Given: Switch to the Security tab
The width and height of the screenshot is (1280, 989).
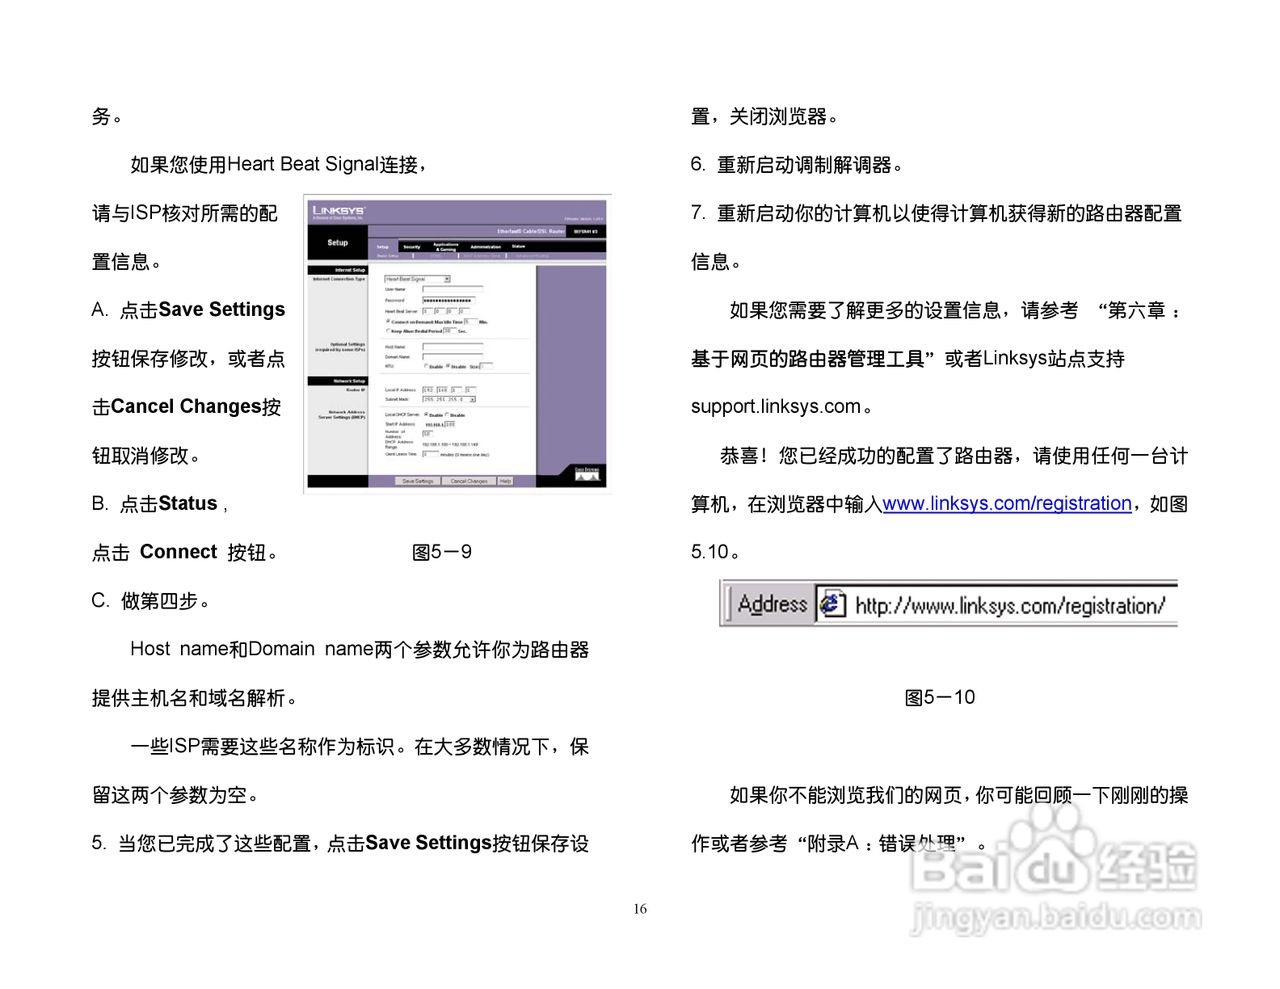Looking at the screenshot, I should click(x=412, y=246).
